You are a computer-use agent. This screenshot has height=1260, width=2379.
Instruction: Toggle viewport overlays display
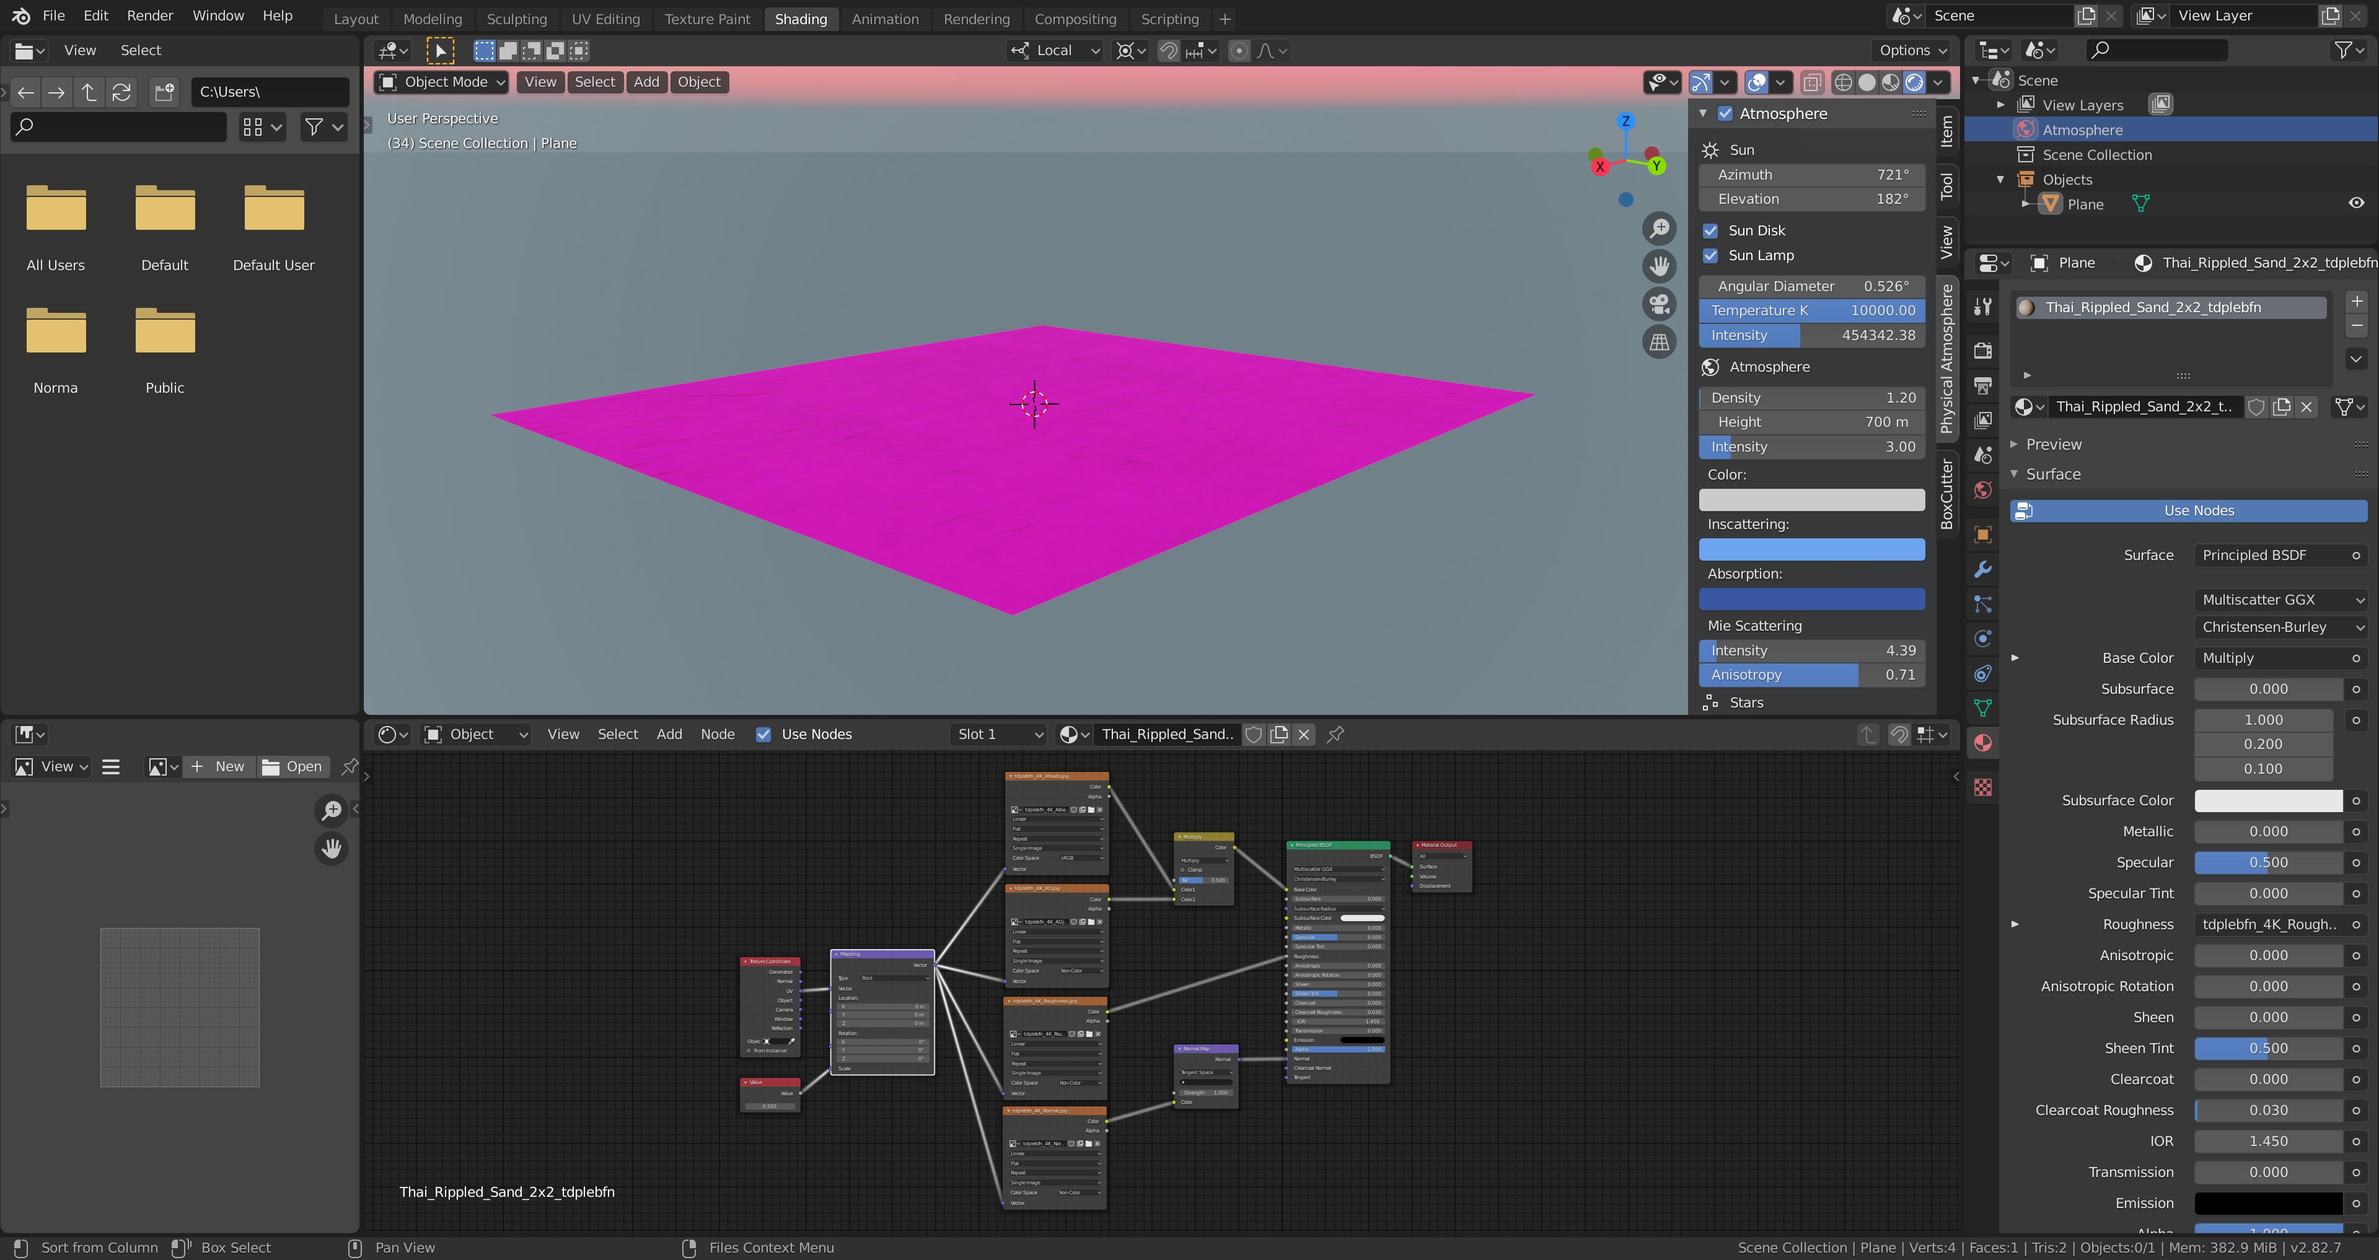pos(1757,82)
